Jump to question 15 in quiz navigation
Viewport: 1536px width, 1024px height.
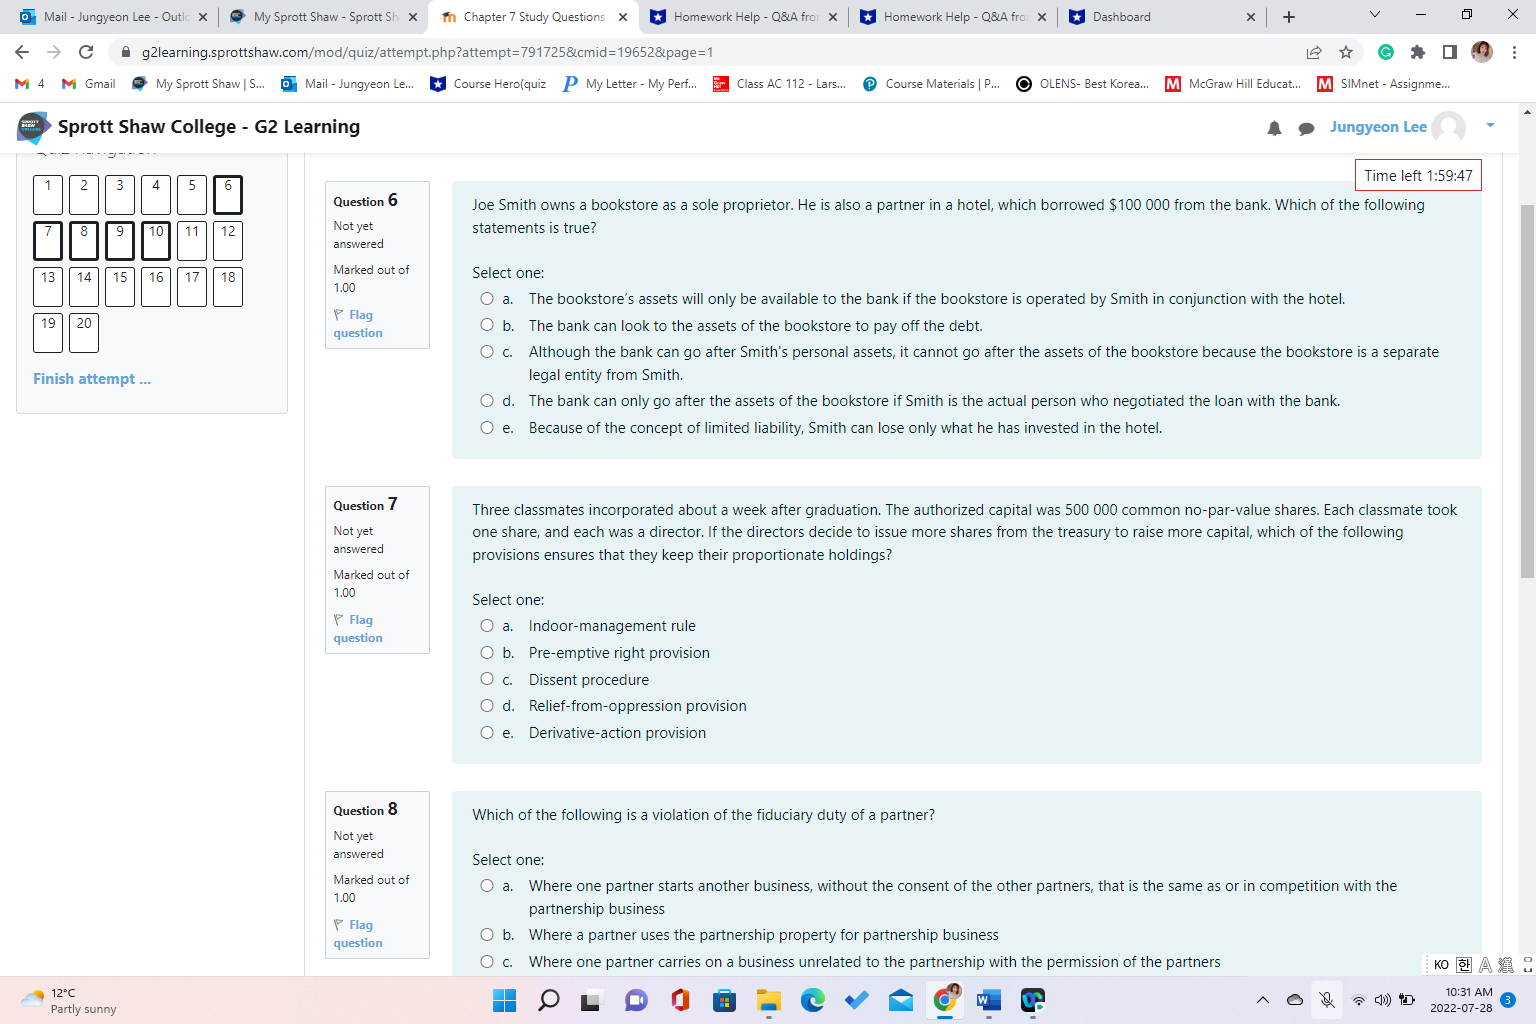click(x=119, y=287)
